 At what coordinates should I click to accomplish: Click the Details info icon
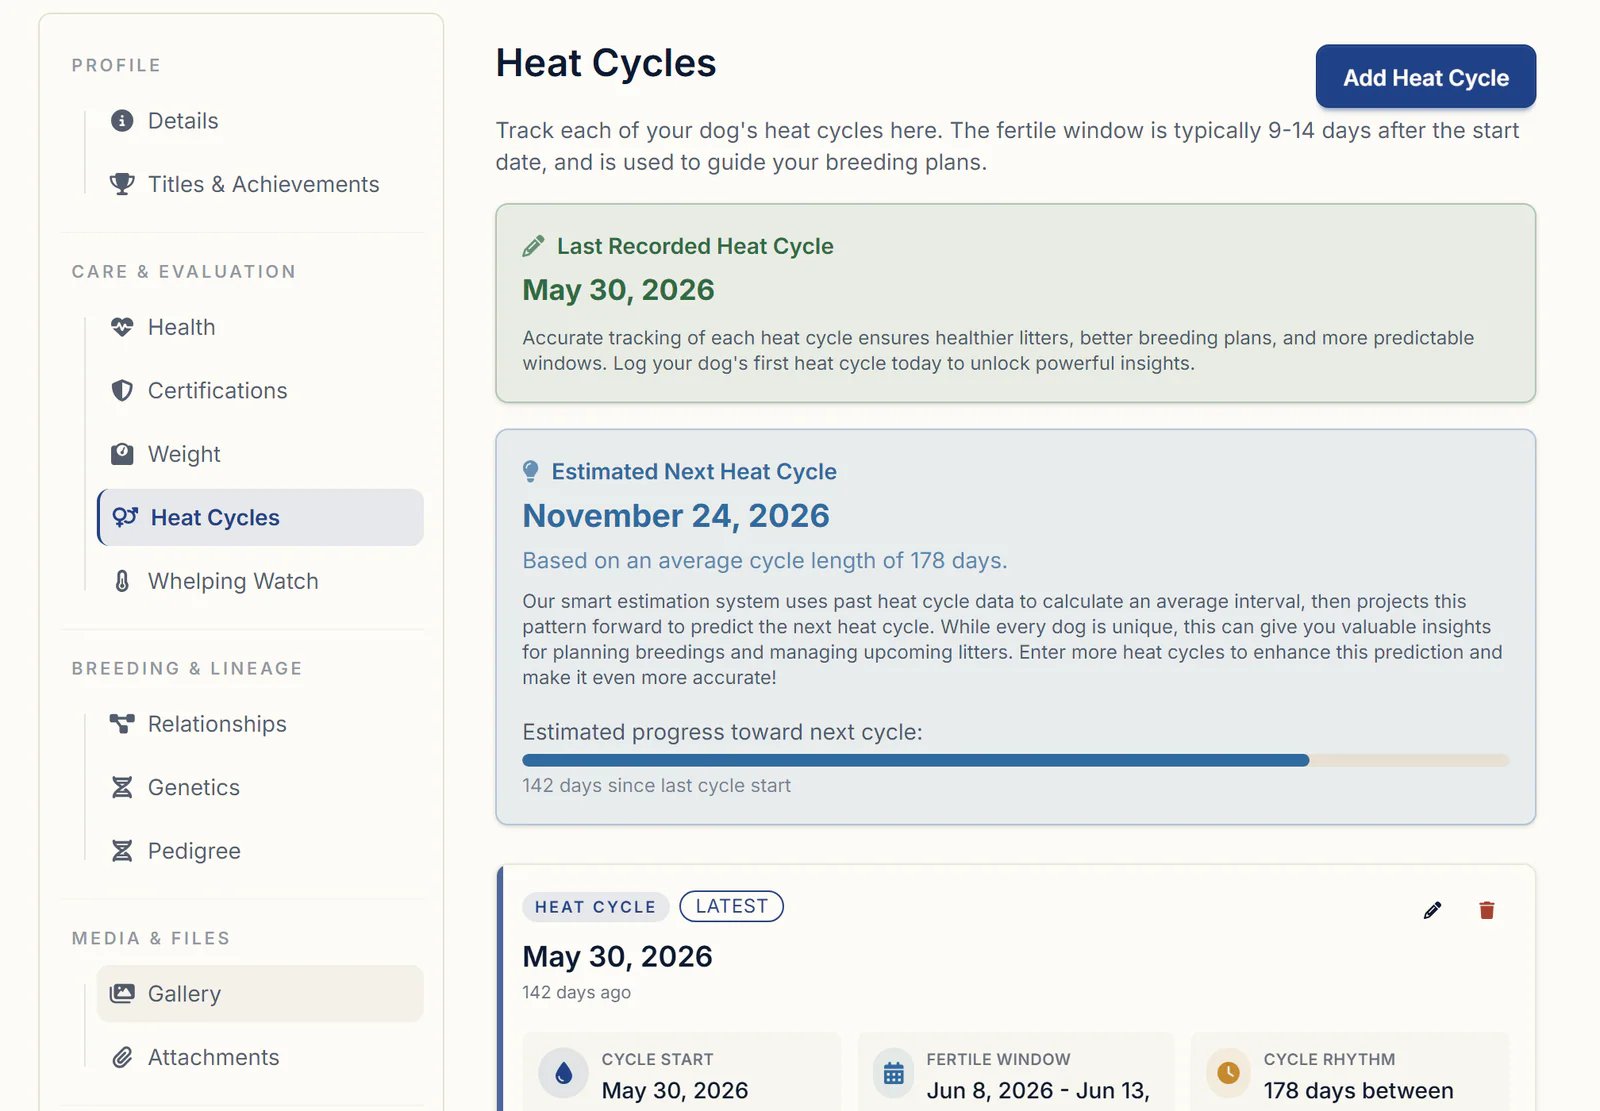pos(122,121)
